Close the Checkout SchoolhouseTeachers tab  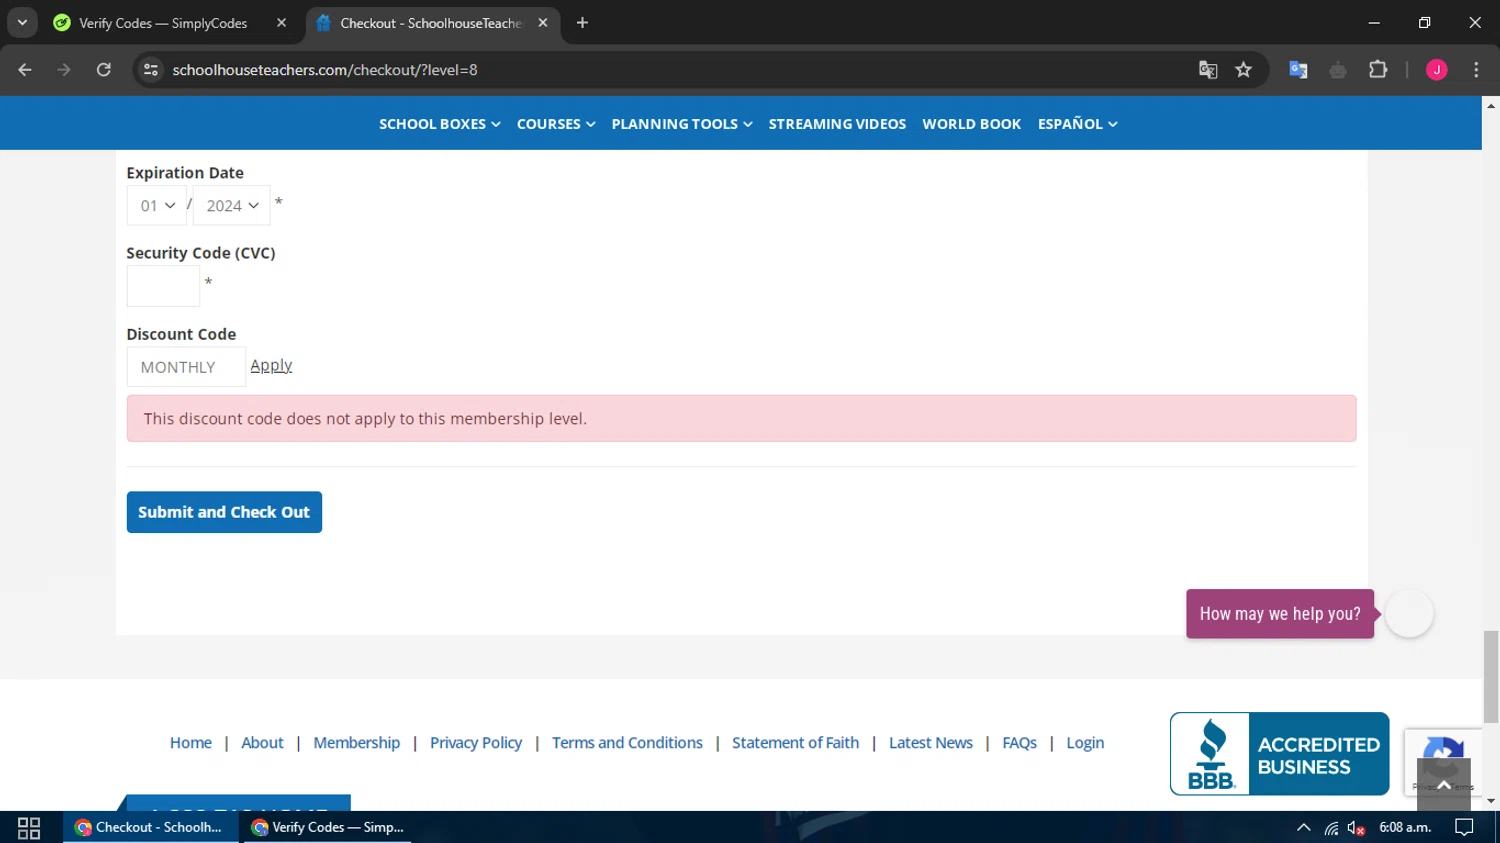pos(543,23)
